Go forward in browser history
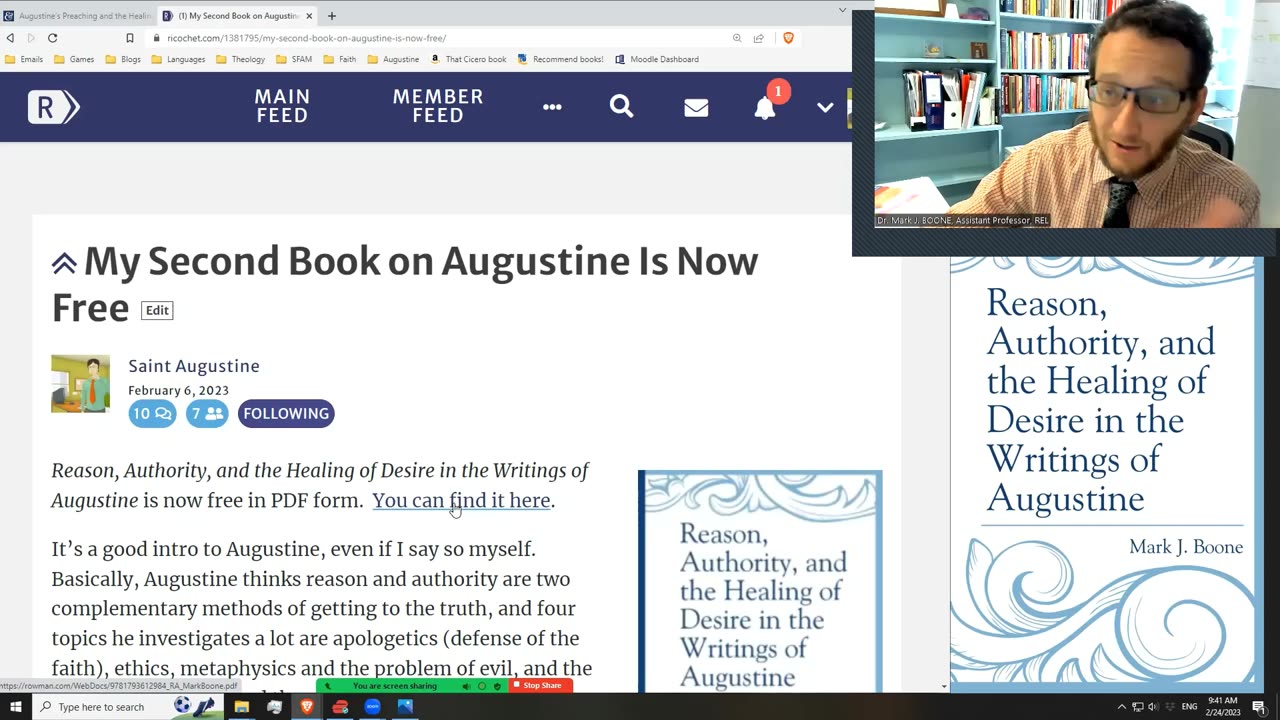The width and height of the screenshot is (1280, 720). tap(31, 38)
